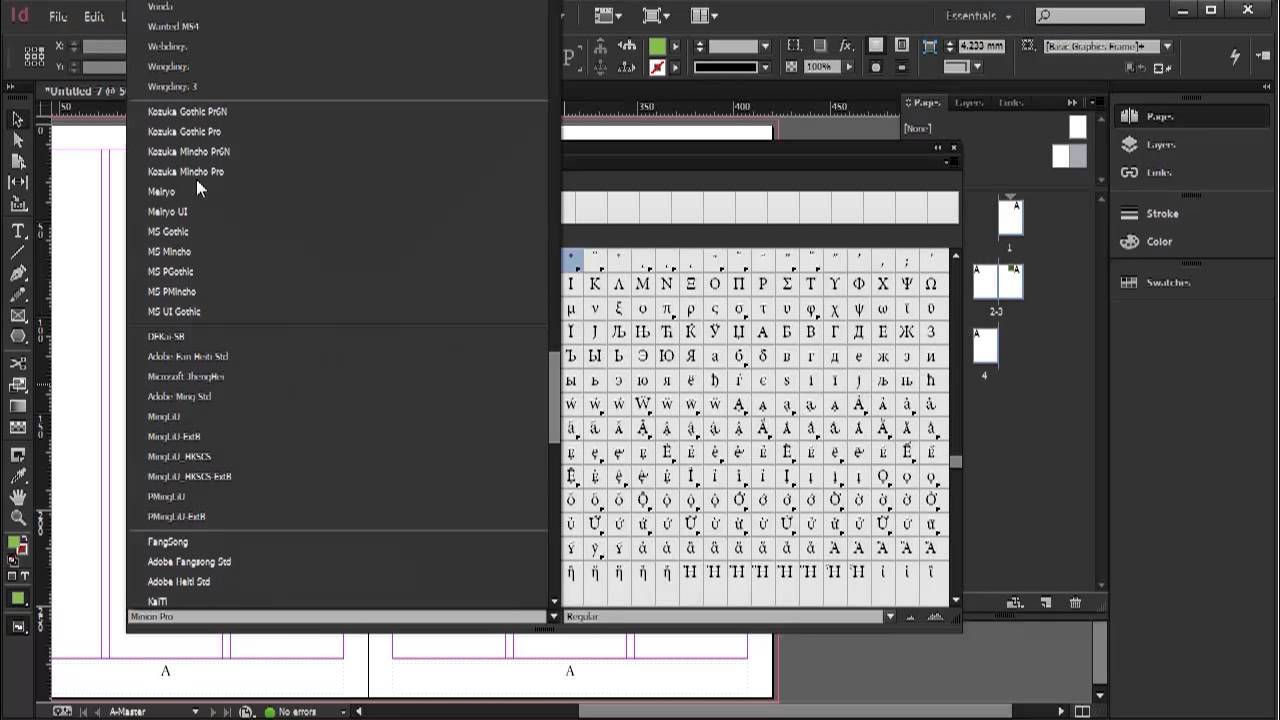Activate the Hand tool
The height and width of the screenshot is (720, 1280).
(x=18, y=497)
